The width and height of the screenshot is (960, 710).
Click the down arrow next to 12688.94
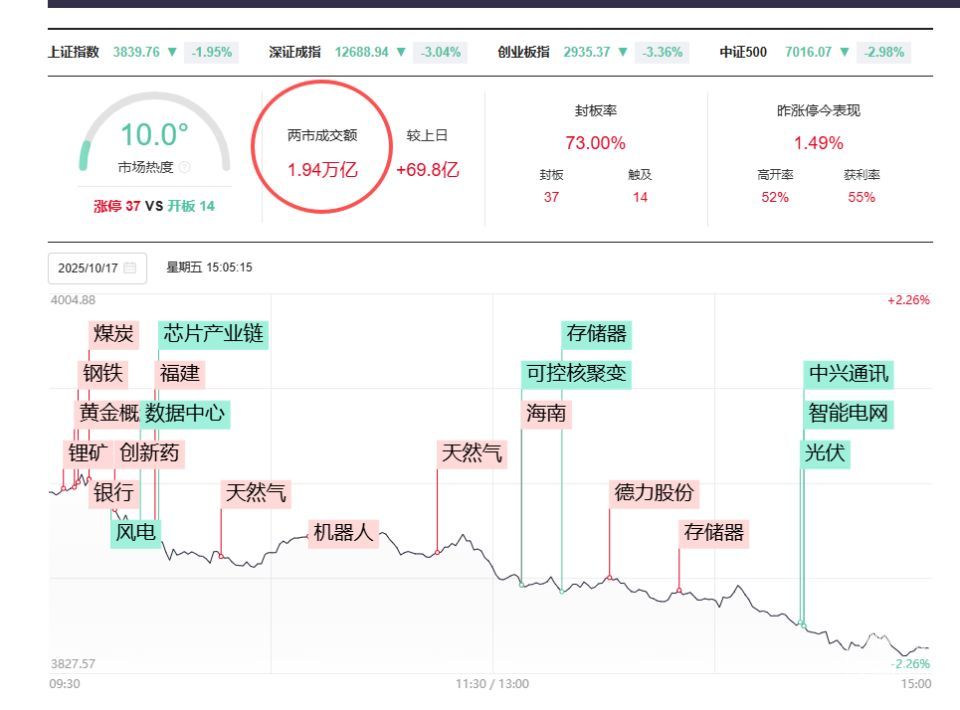(402, 52)
